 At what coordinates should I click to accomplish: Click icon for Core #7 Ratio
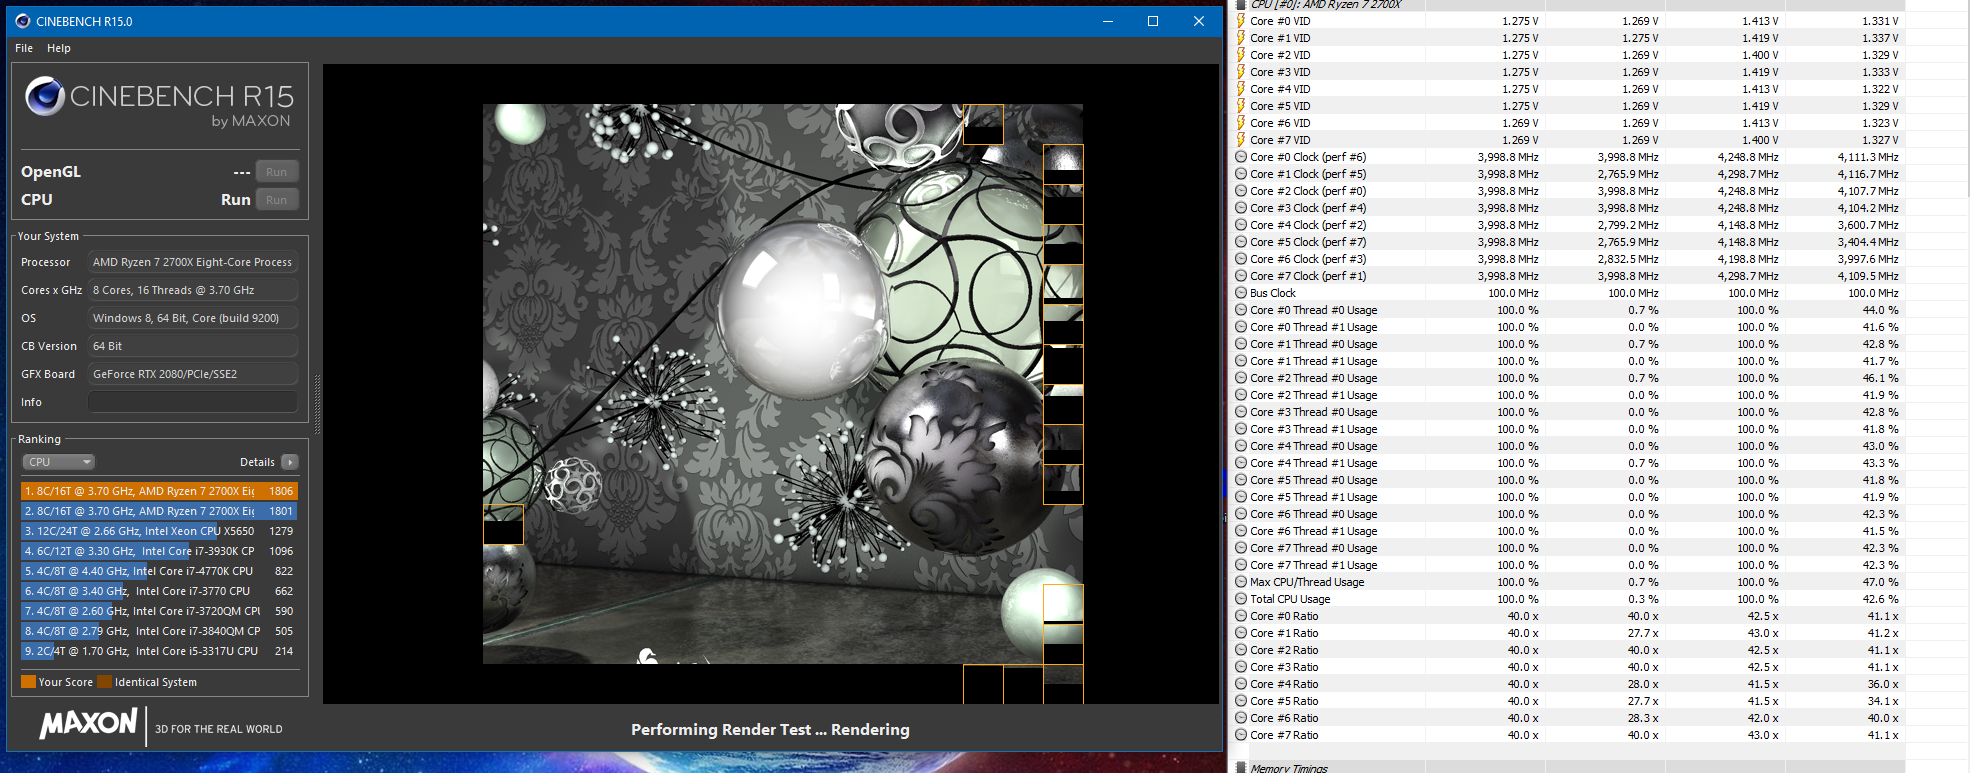click(1241, 735)
